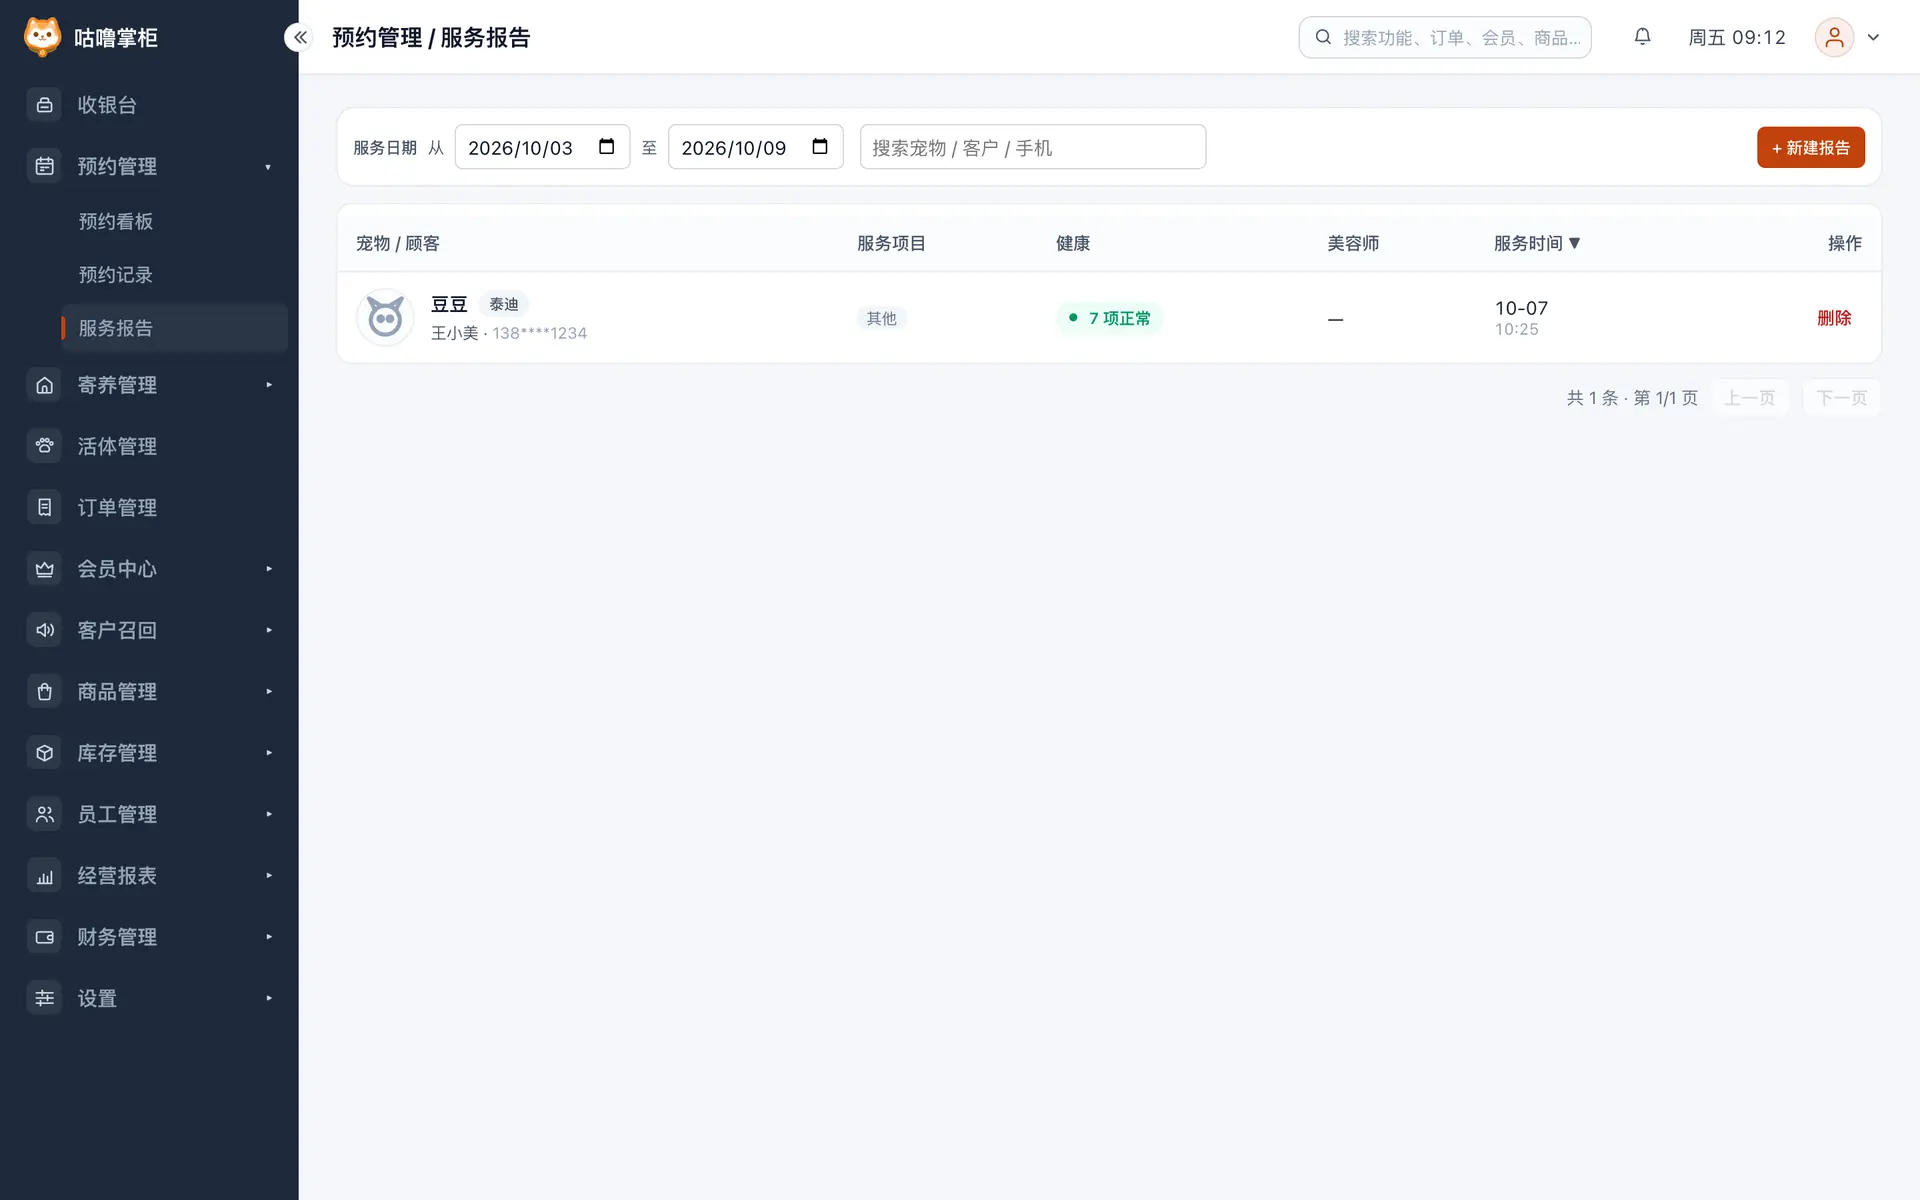Click the 新建报告 button
Screen dimensions: 1920x1200
coord(1810,147)
